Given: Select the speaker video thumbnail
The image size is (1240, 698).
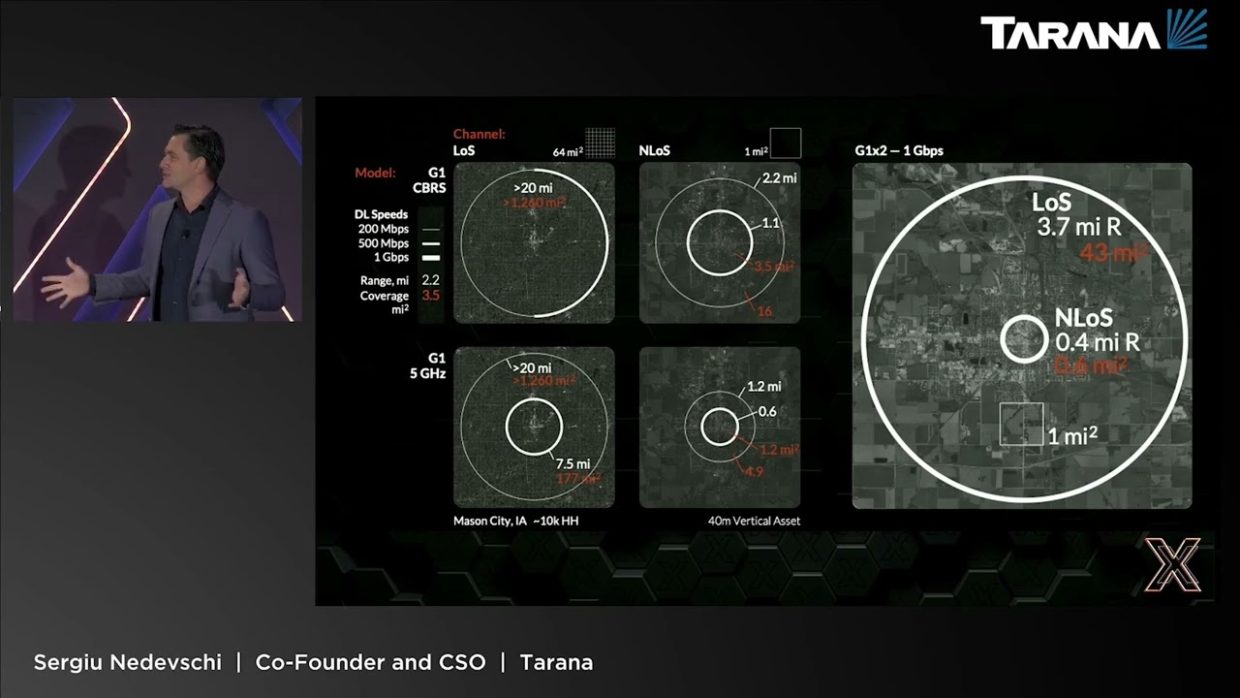Looking at the screenshot, I should 156,210.
